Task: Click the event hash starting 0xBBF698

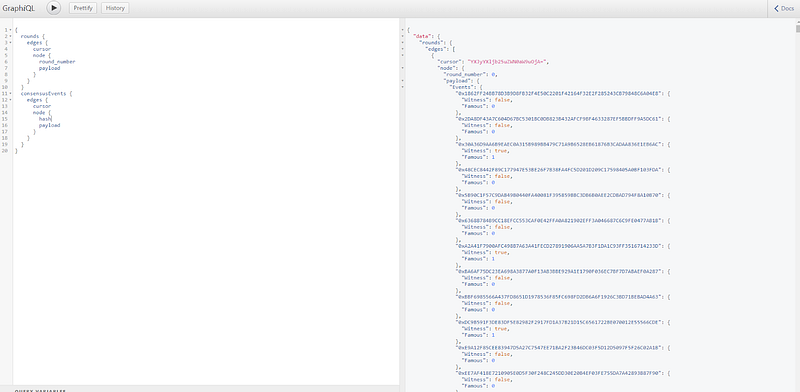Action: tap(560, 297)
